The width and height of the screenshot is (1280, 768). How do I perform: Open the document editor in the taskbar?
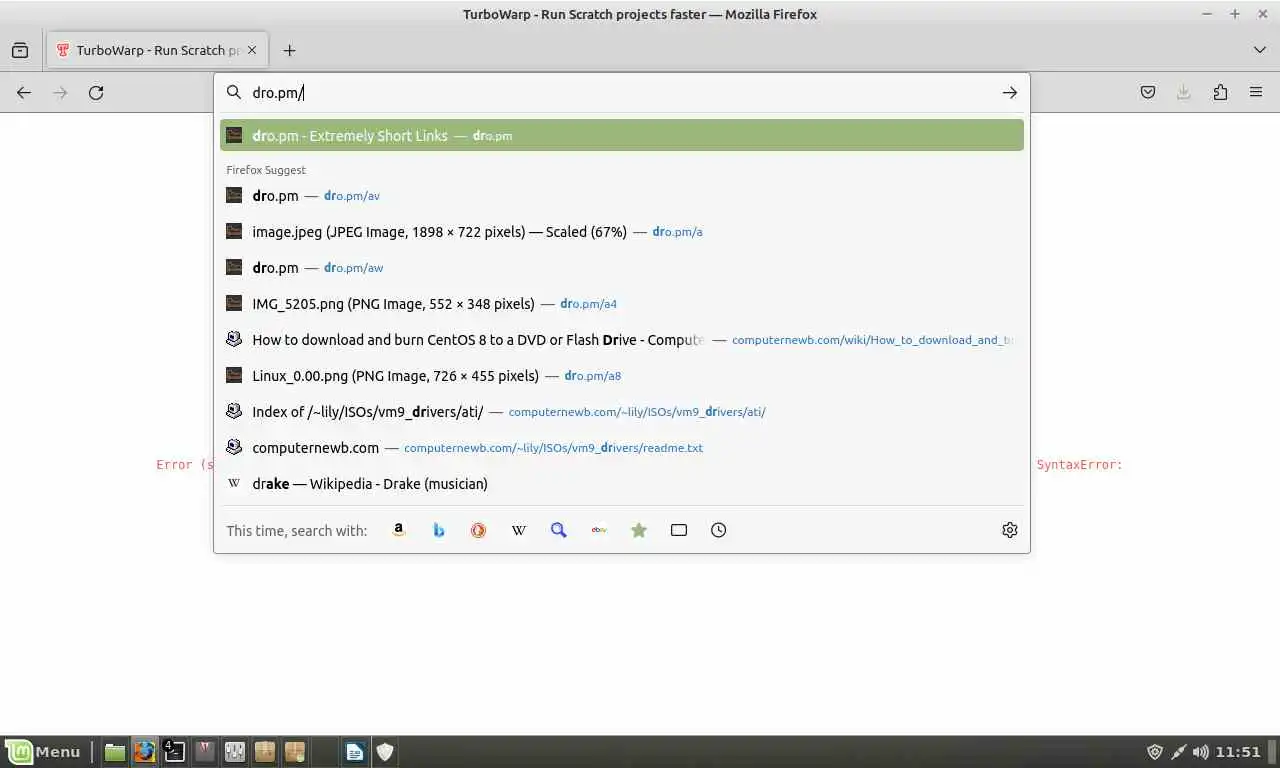[355, 752]
